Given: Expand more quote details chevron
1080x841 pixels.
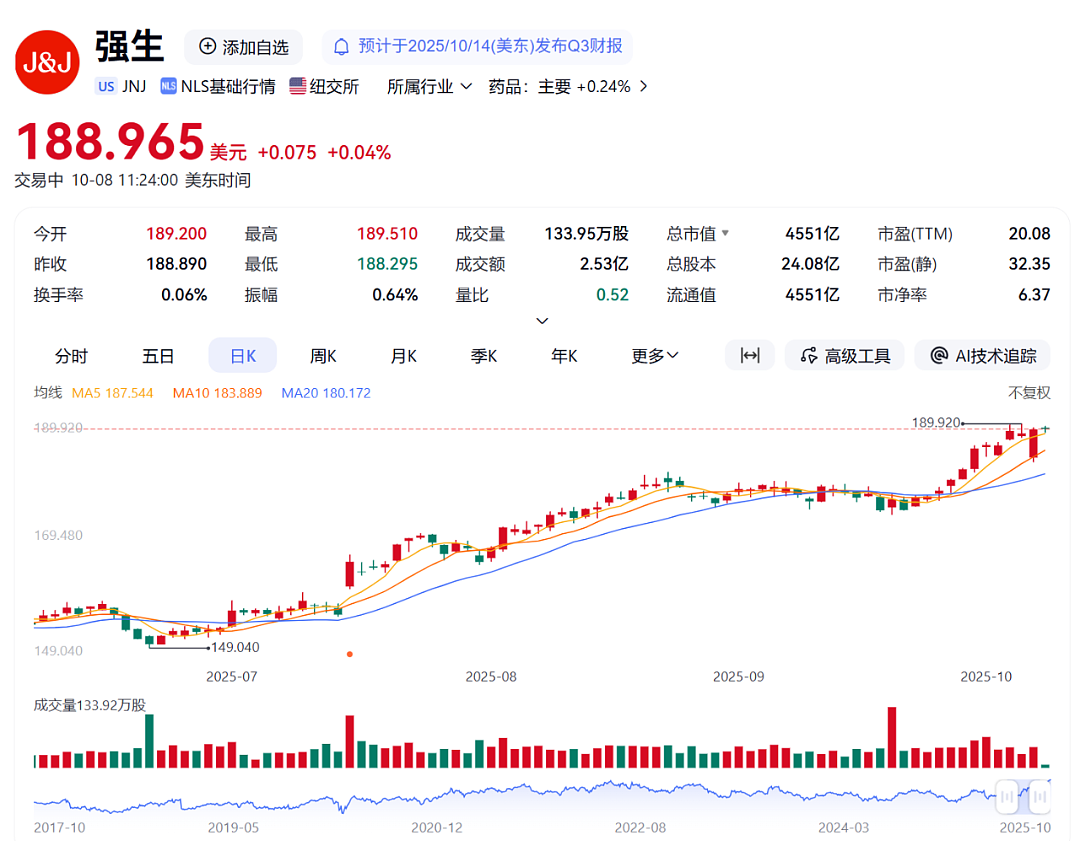Looking at the screenshot, I should tap(542, 321).
